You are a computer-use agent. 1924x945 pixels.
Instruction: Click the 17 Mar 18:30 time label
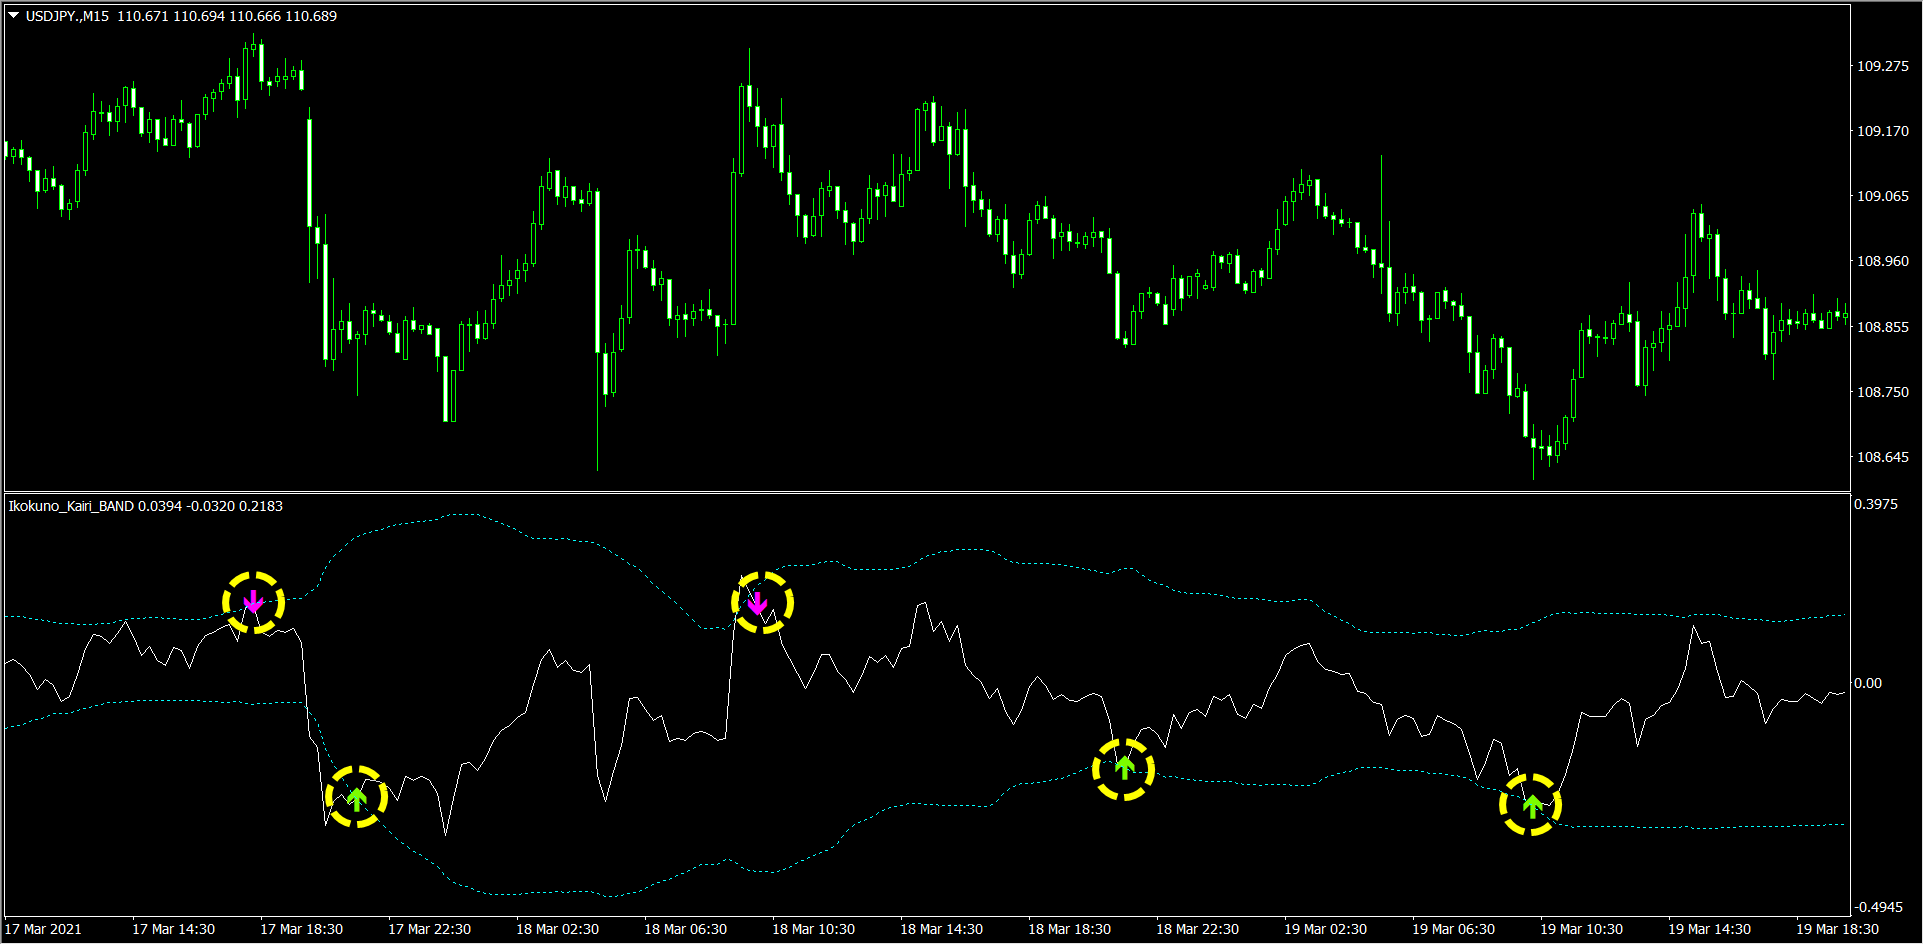(x=301, y=929)
